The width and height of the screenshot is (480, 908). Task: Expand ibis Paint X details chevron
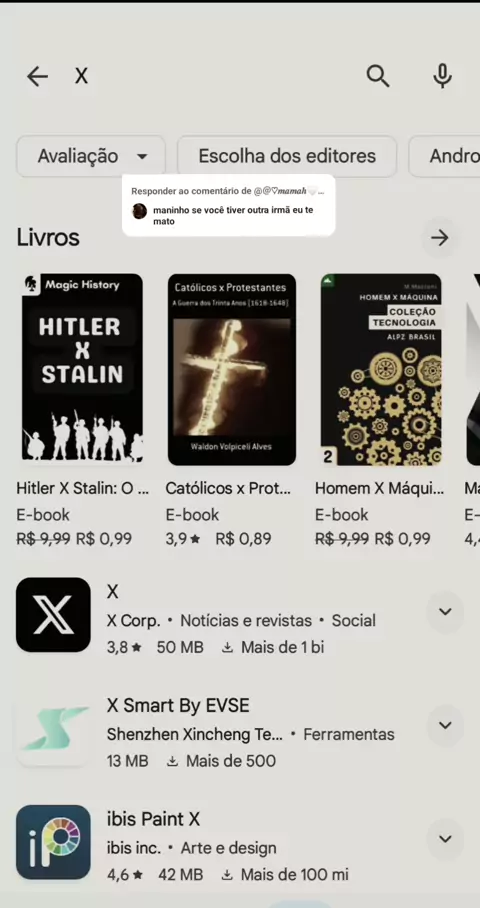click(445, 839)
